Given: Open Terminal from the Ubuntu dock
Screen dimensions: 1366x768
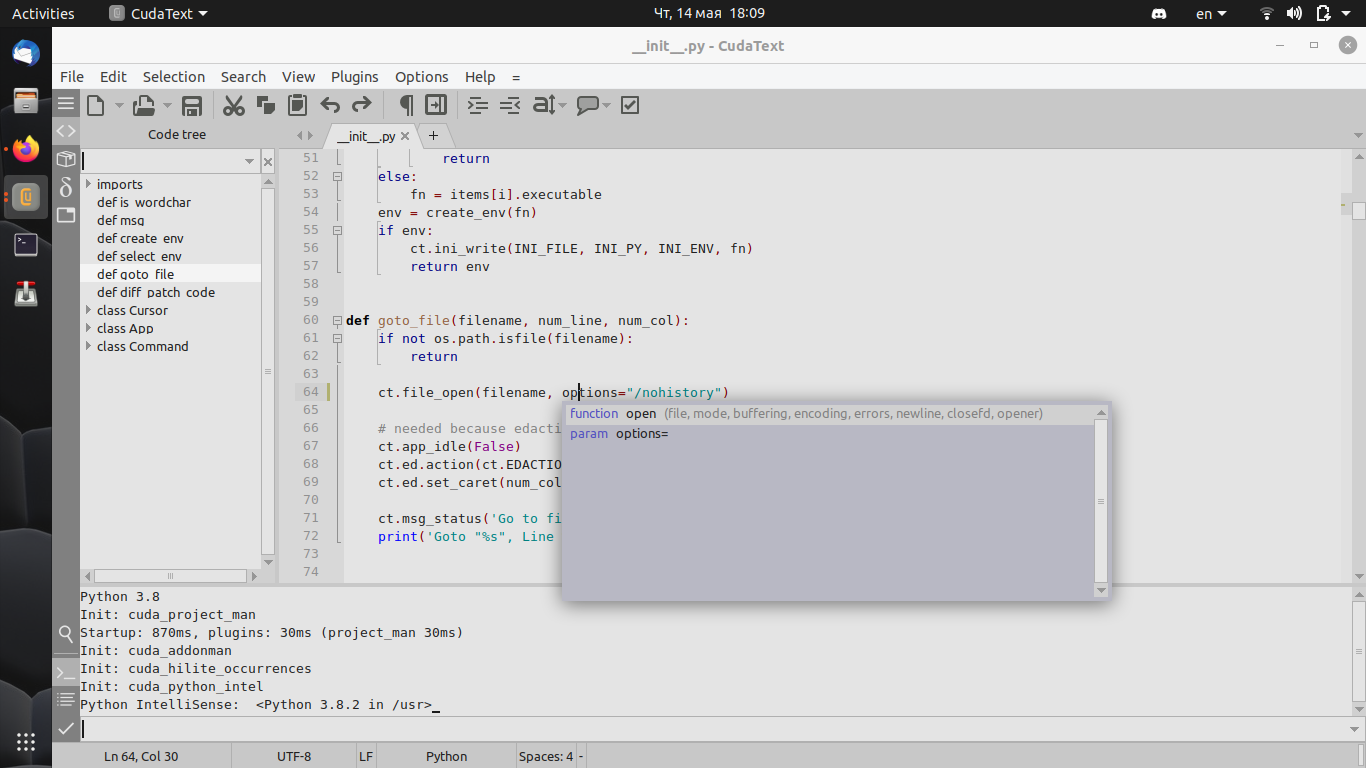Looking at the screenshot, I should pyautogui.click(x=26, y=245).
